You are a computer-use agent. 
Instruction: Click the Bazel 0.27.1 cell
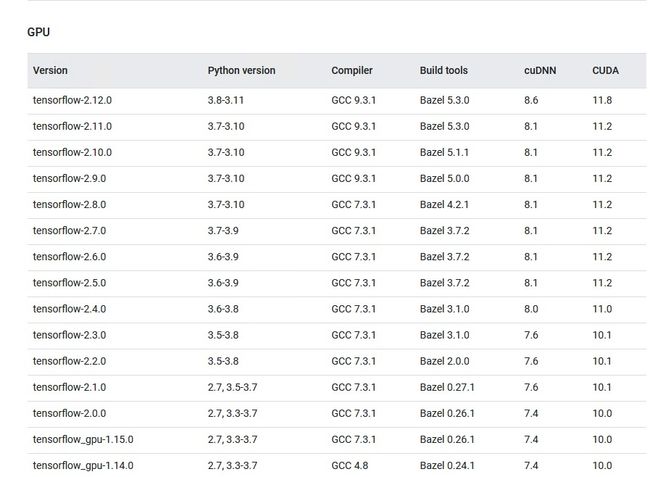447,387
